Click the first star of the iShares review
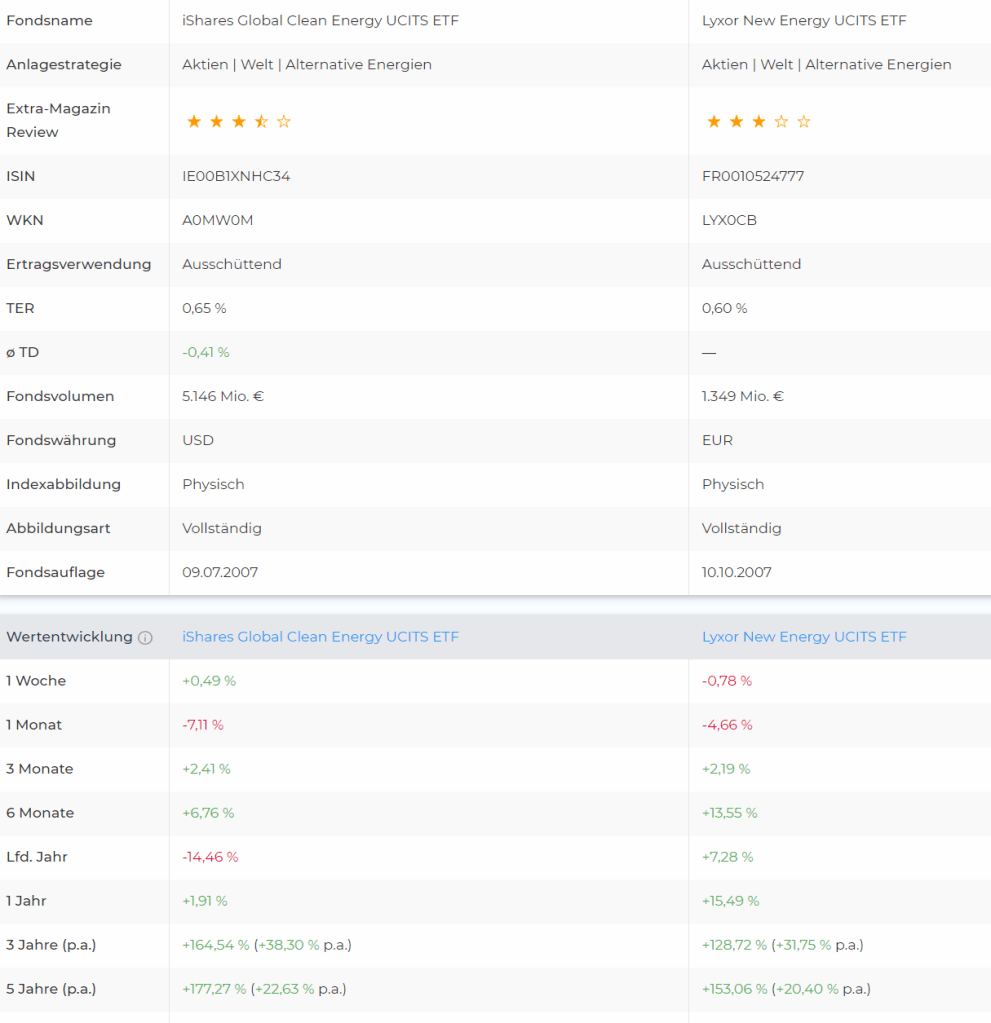Screen dimensions: 991x1023 pyautogui.click(x=194, y=122)
